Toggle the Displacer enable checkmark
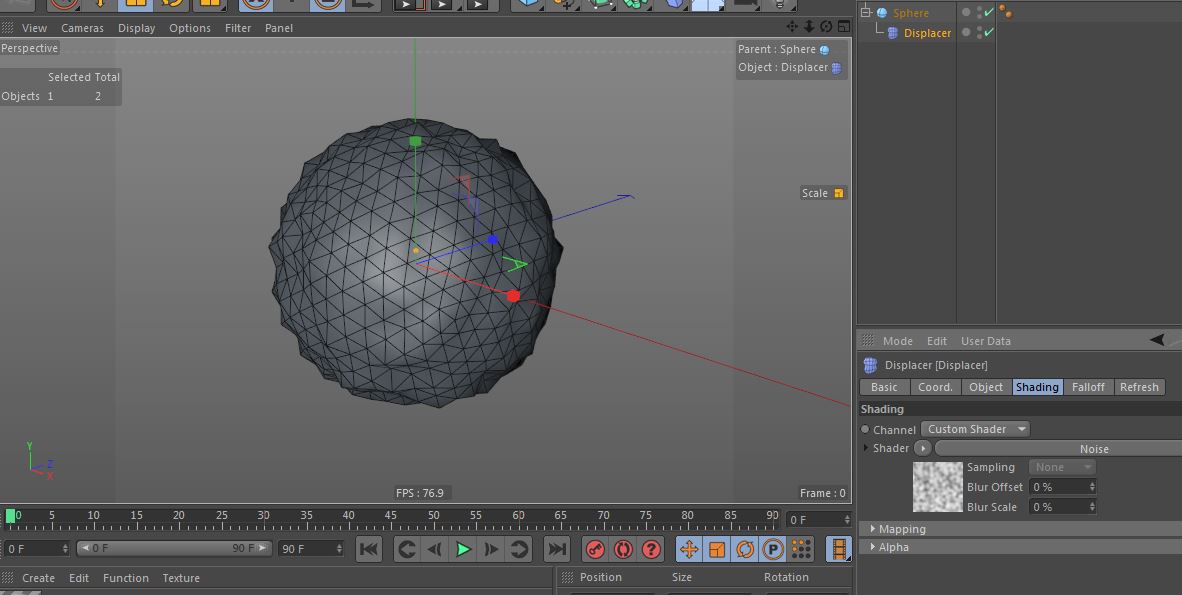 [x=988, y=33]
